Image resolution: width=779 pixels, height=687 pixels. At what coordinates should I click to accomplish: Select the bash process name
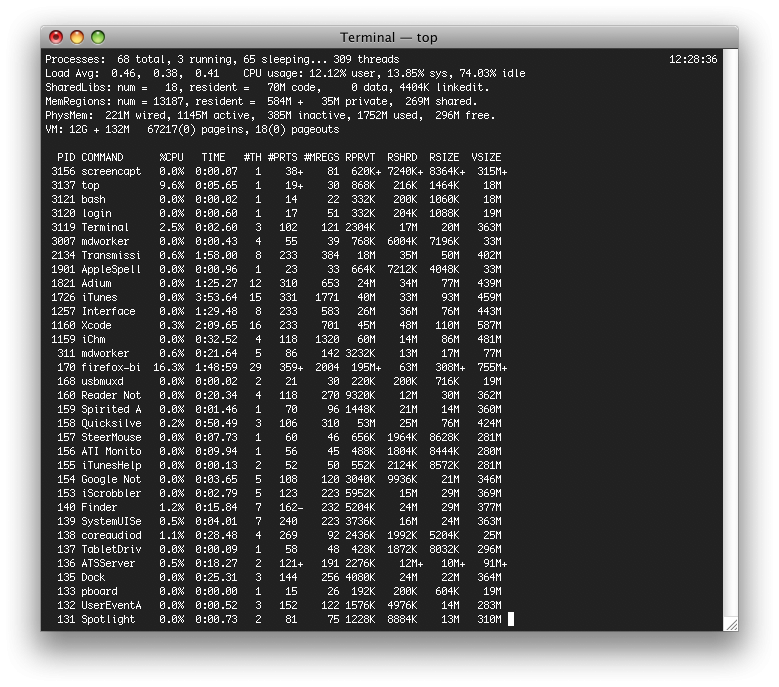[93, 199]
